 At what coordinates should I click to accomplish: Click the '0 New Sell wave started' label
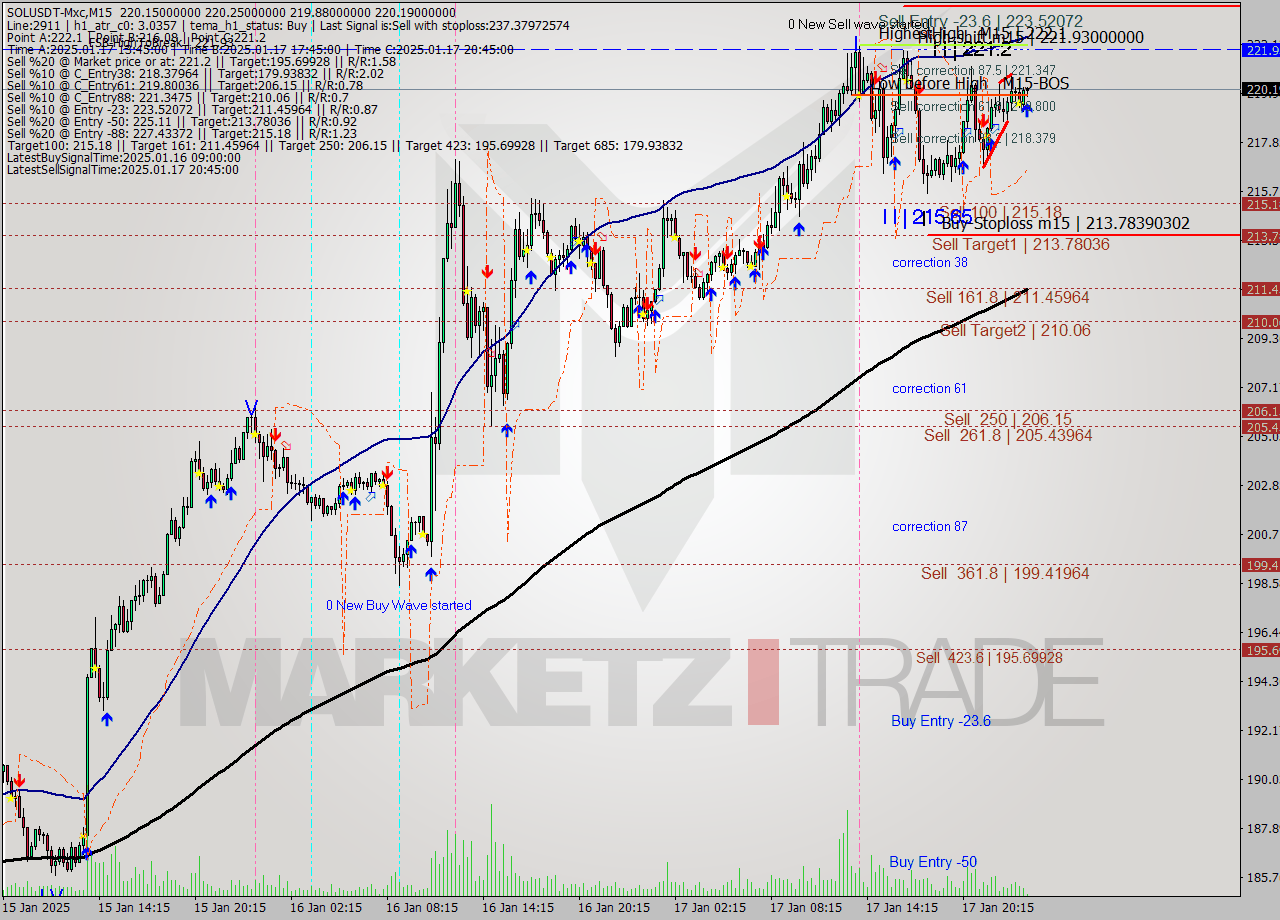click(x=858, y=24)
